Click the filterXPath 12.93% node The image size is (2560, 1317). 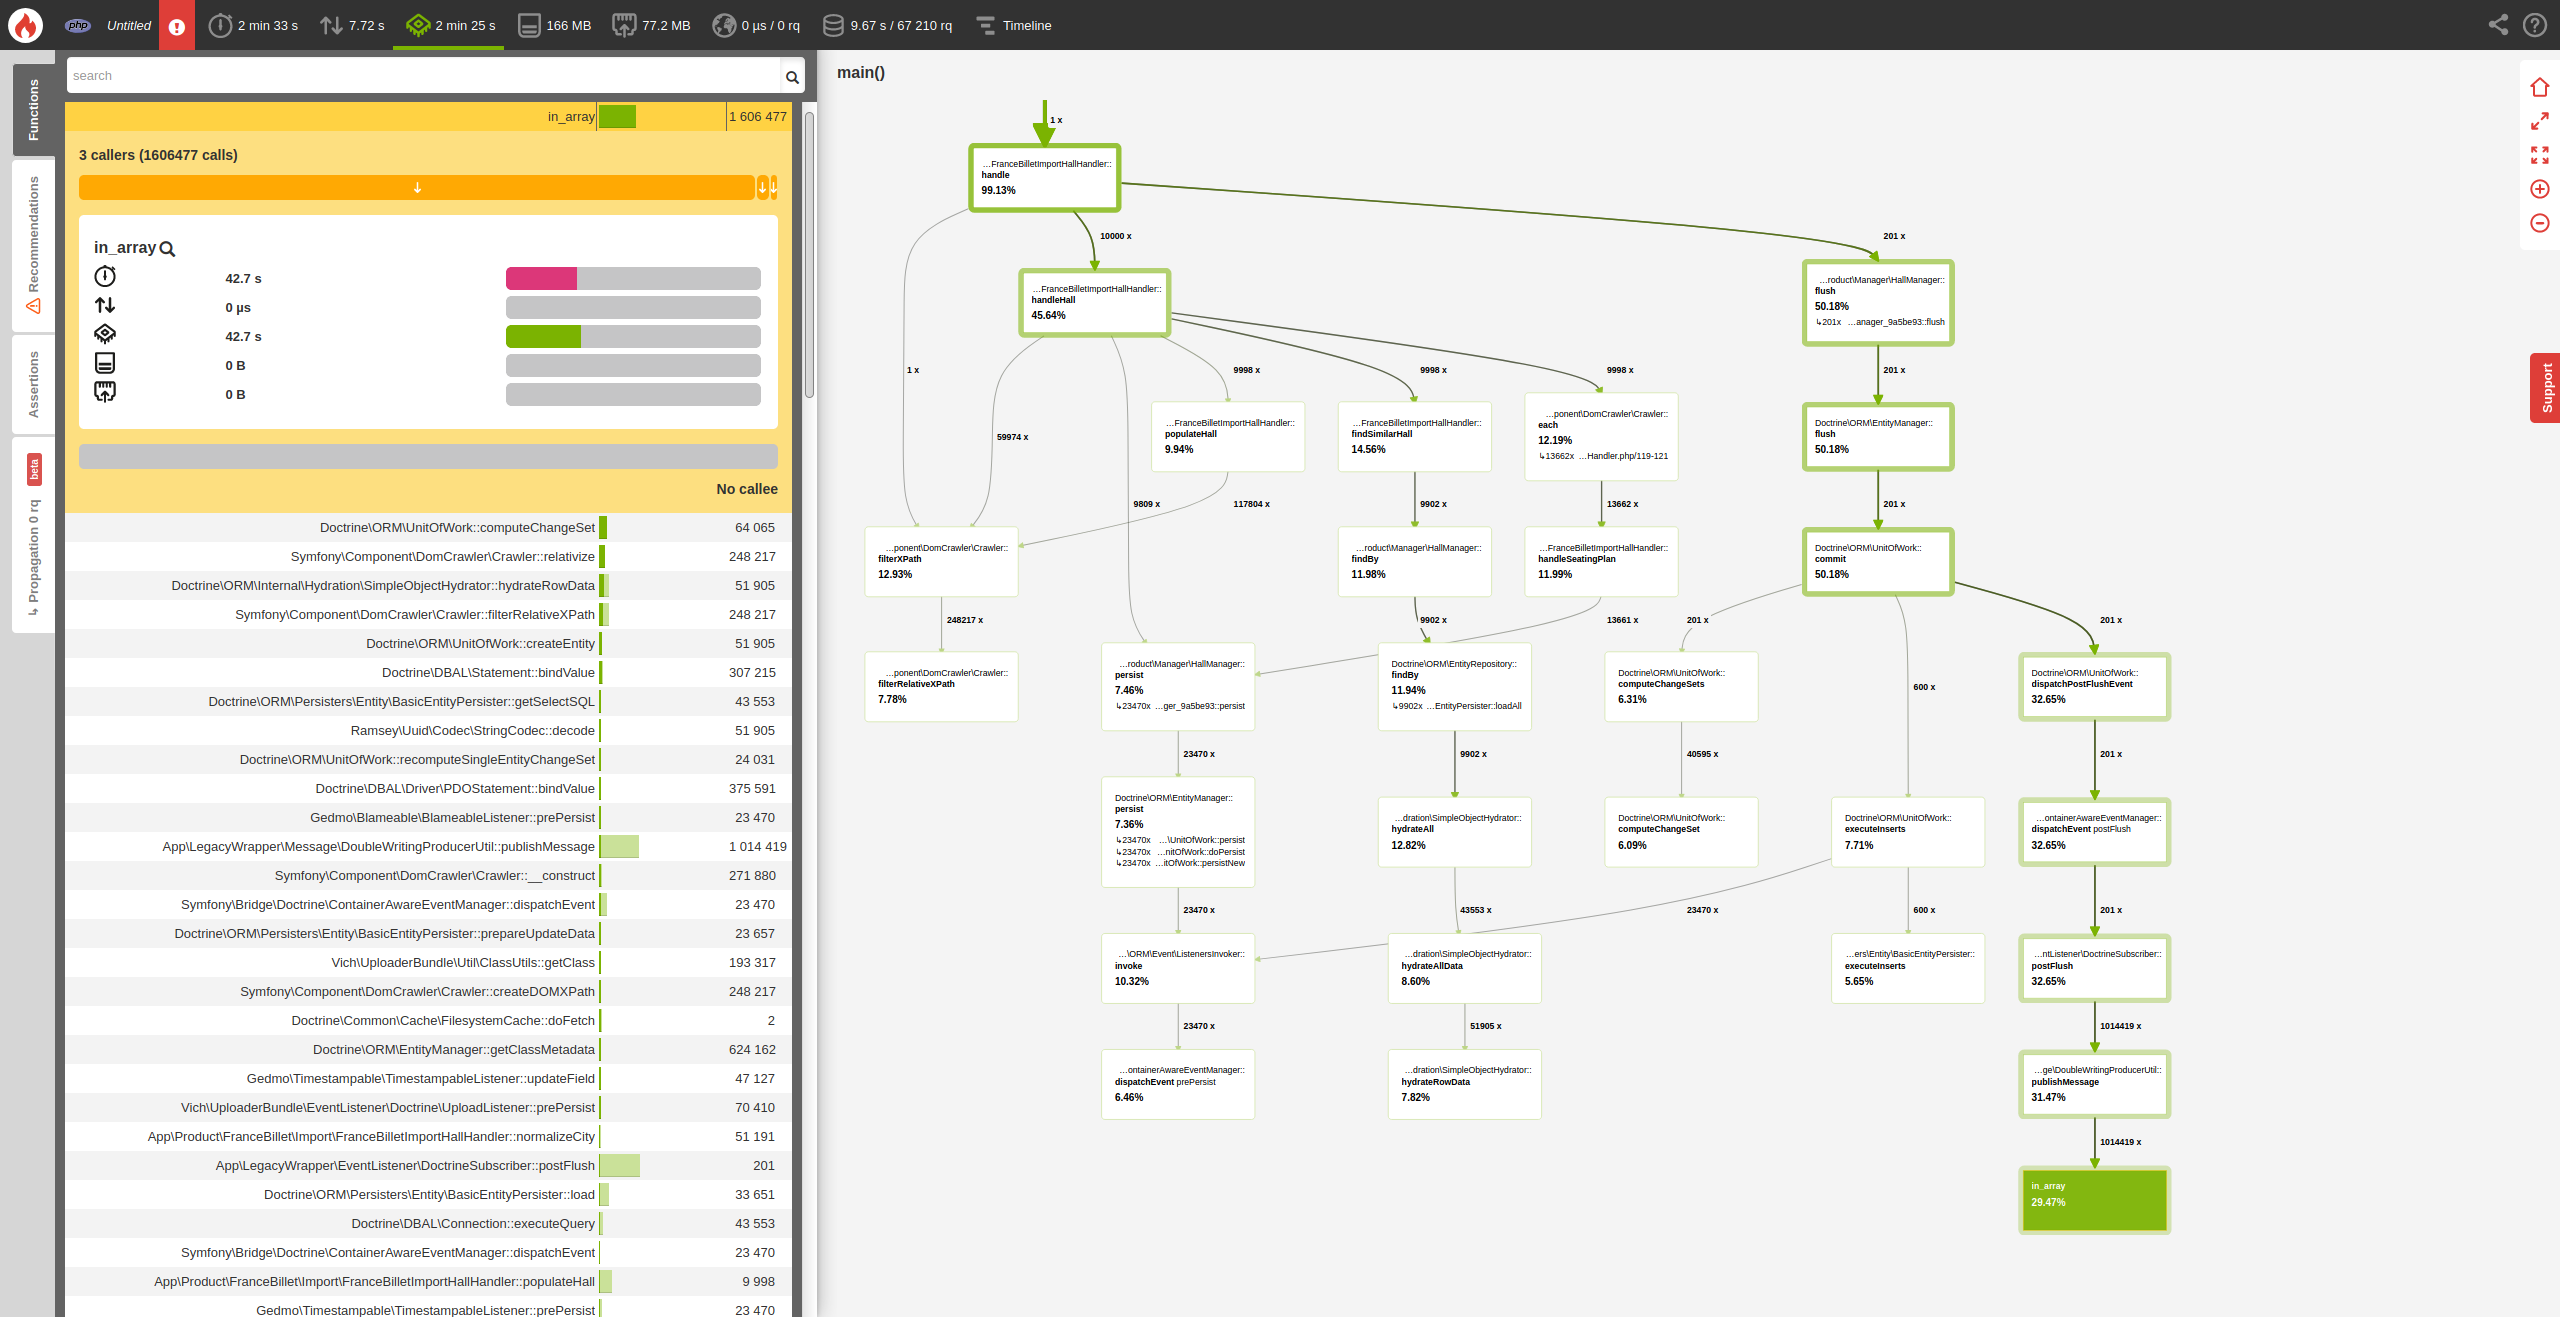pos(941,562)
